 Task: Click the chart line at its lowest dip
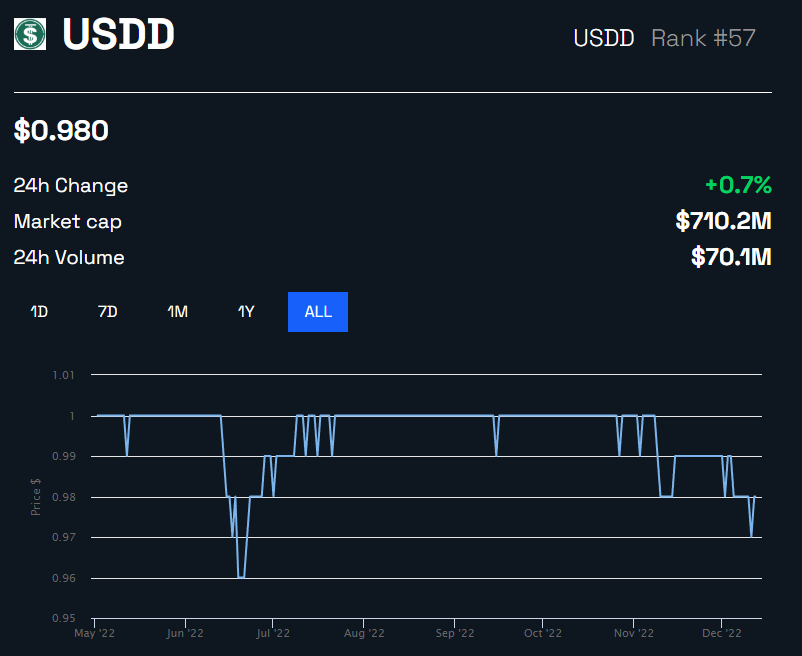(x=240, y=577)
